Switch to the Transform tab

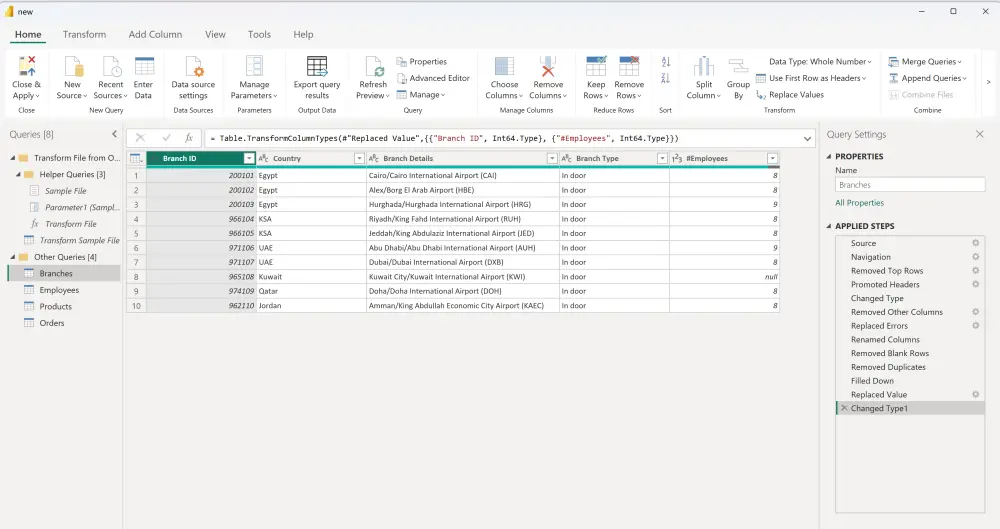(x=84, y=34)
